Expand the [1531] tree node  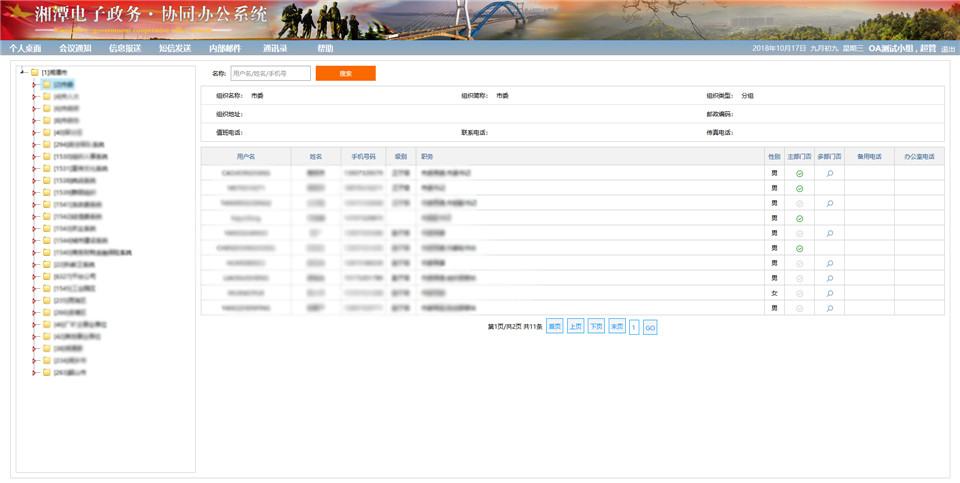pos(33,168)
